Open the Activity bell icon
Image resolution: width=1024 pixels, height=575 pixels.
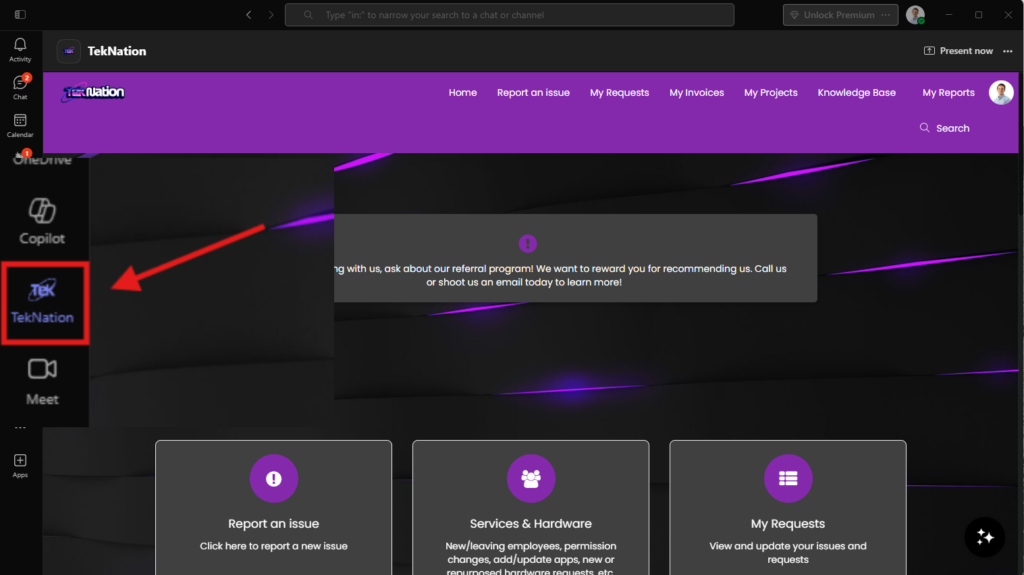(20, 50)
